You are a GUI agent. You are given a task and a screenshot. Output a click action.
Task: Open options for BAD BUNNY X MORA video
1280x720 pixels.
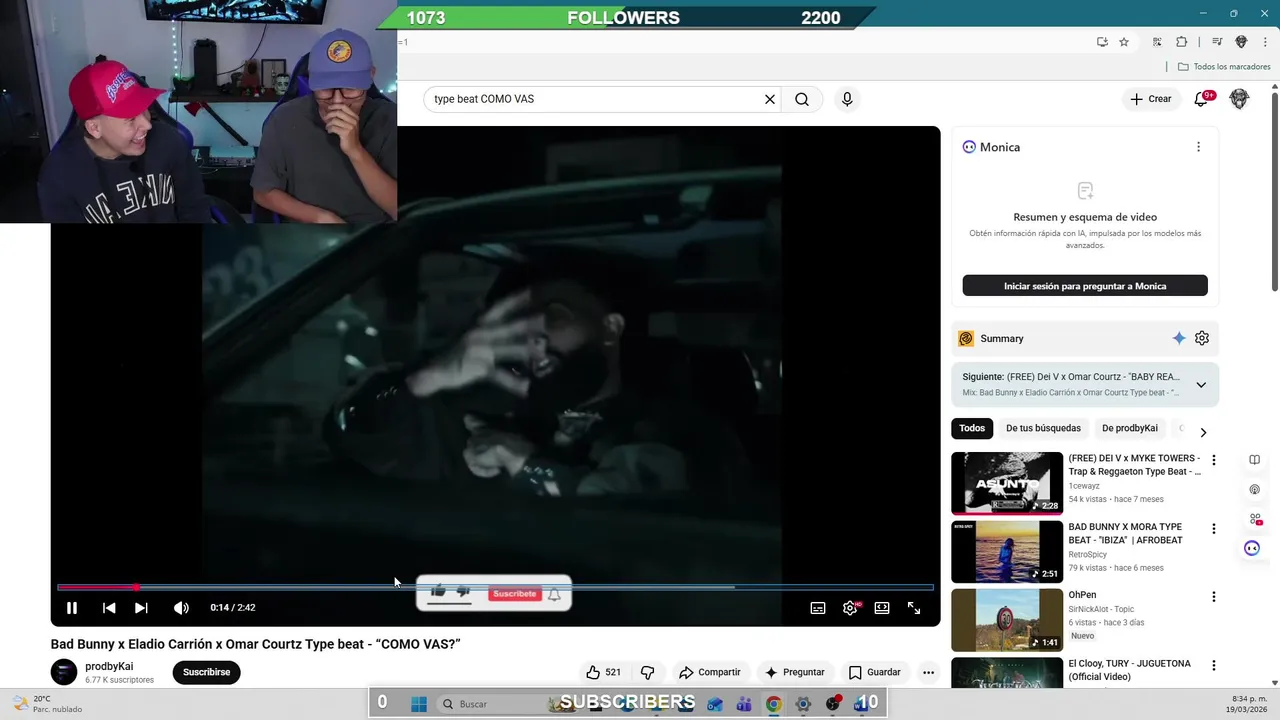tap(1214, 528)
